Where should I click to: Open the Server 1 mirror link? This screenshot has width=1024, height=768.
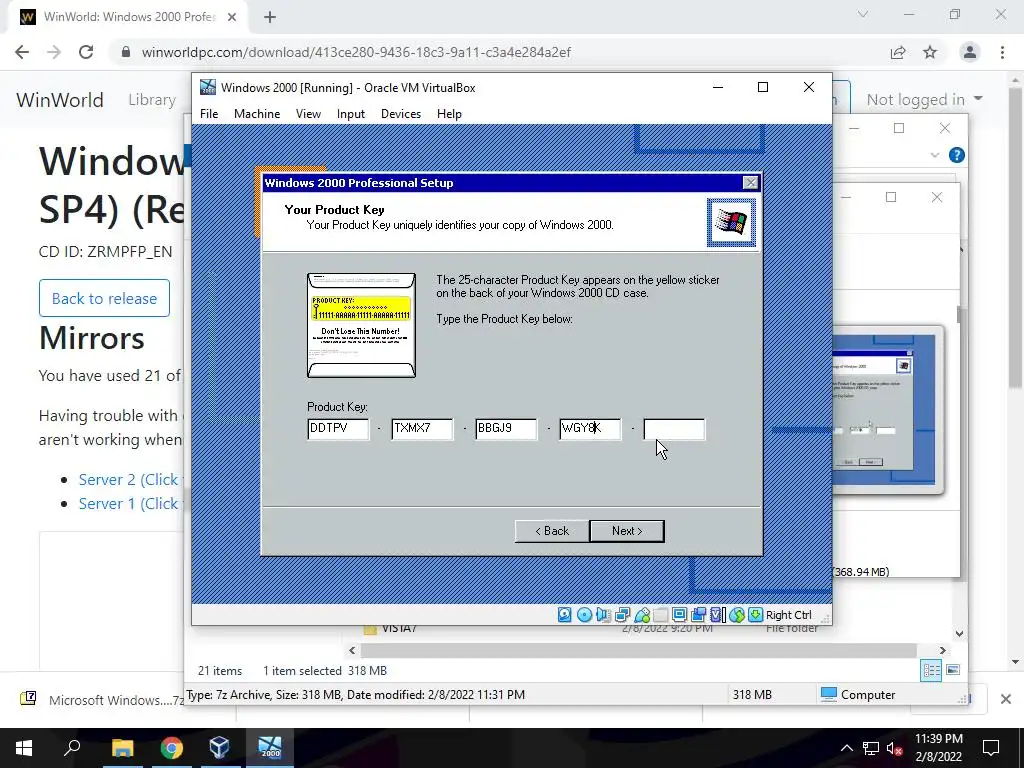click(x=130, y=504)
